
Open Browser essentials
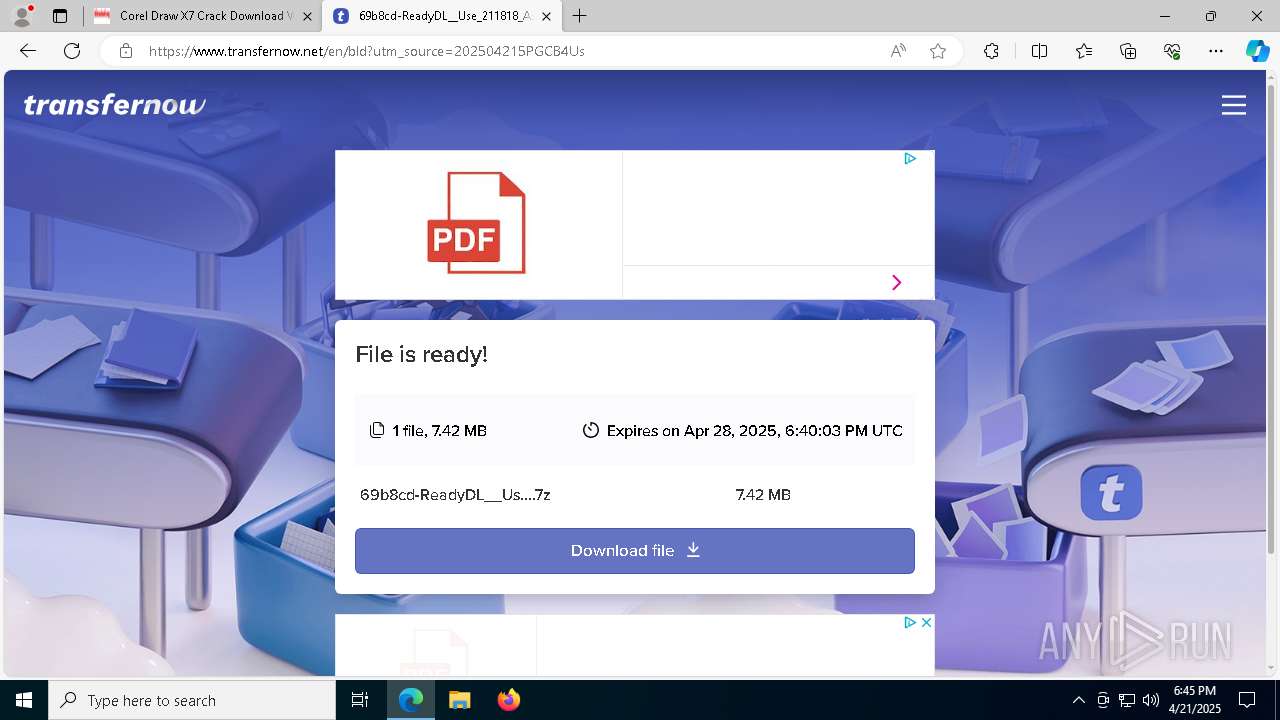pos(1172,51)
